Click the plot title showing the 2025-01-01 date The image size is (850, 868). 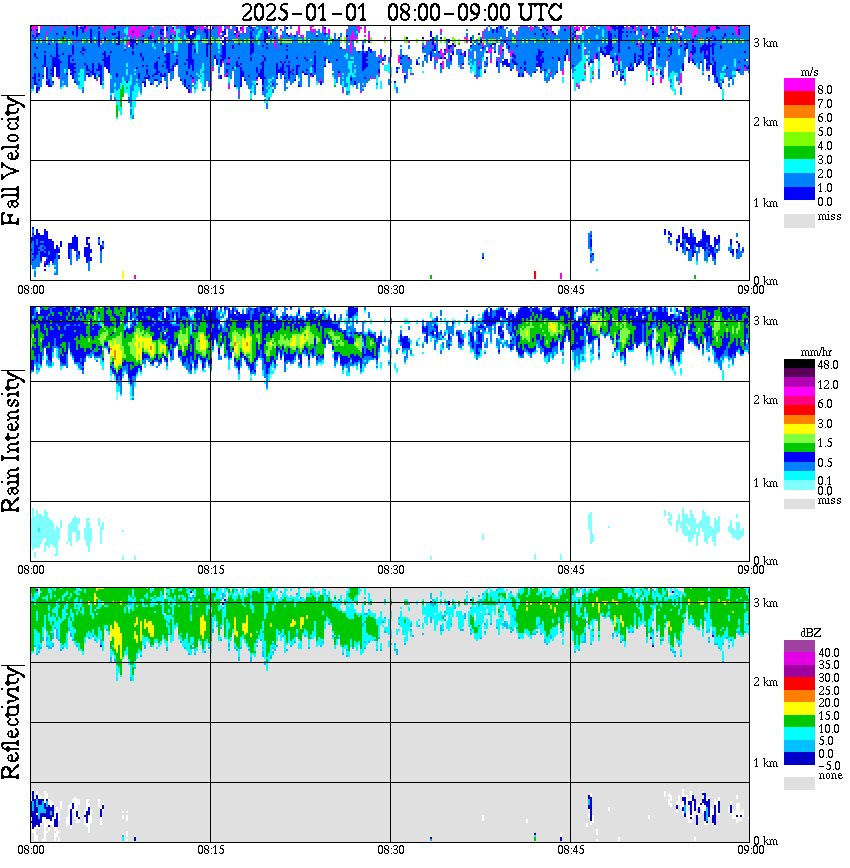click(x=401, y=12)
